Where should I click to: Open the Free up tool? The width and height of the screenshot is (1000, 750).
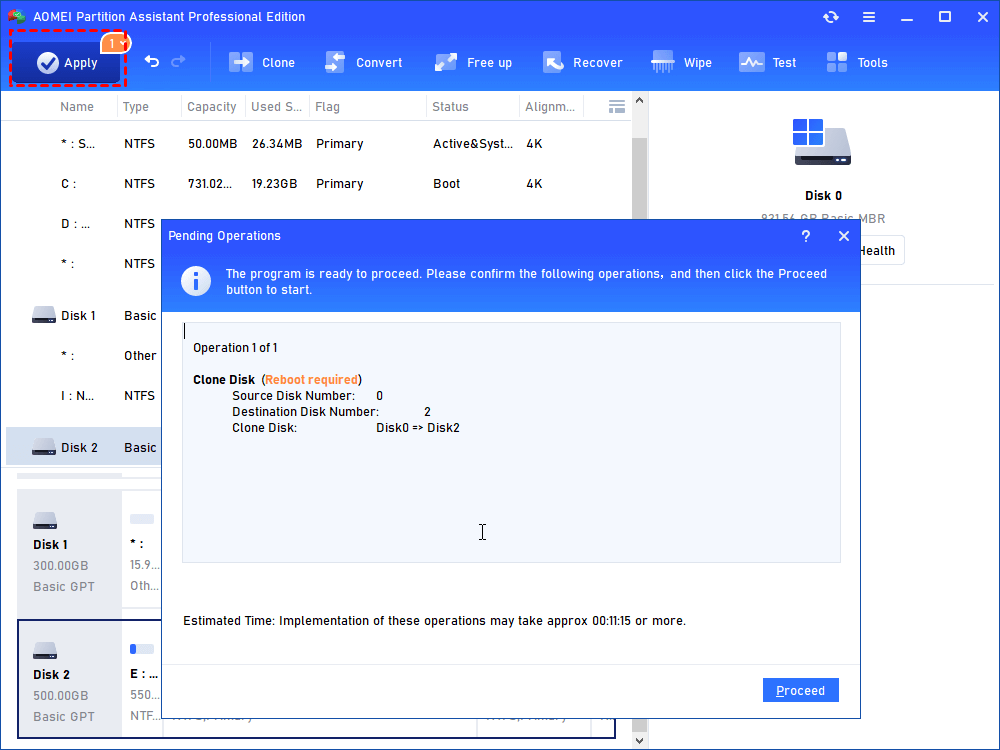pyautogui.click(x=473, y=62)
